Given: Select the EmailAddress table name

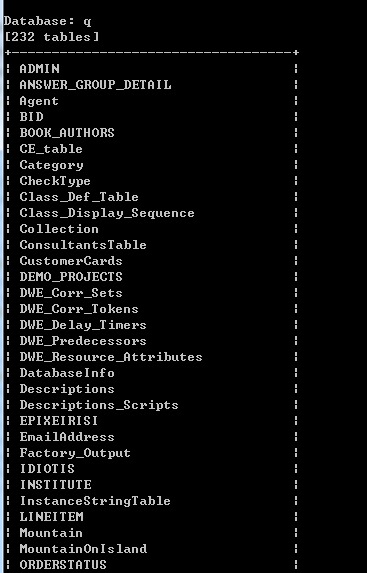Looking at the screenshot, I should click(x=67, y=437).
